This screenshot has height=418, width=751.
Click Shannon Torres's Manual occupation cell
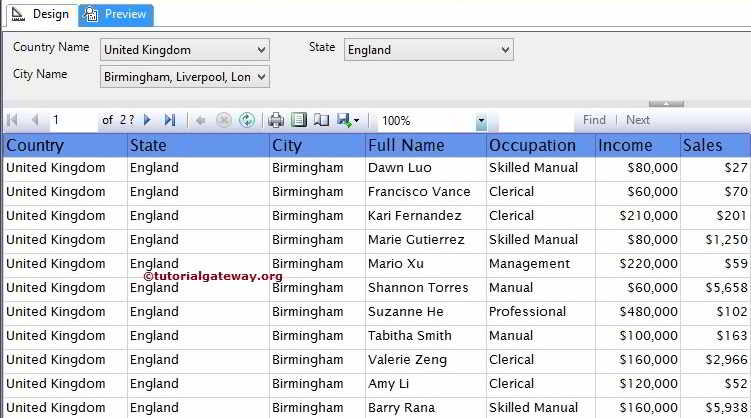[541, 288]
